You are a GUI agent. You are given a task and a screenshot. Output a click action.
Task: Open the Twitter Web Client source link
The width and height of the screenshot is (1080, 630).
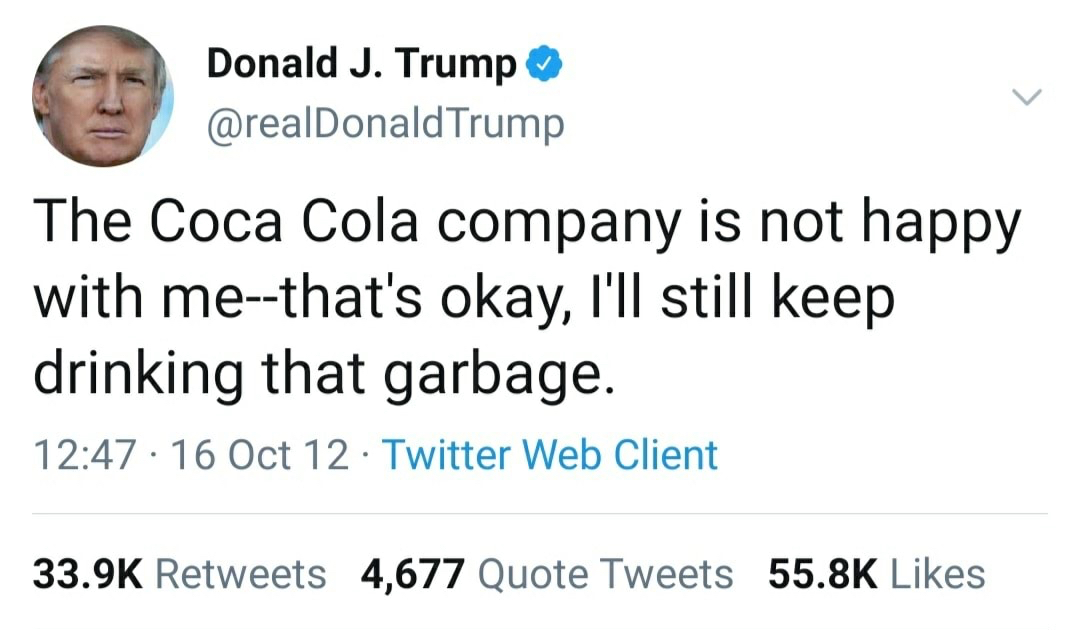tap(551, 455)
